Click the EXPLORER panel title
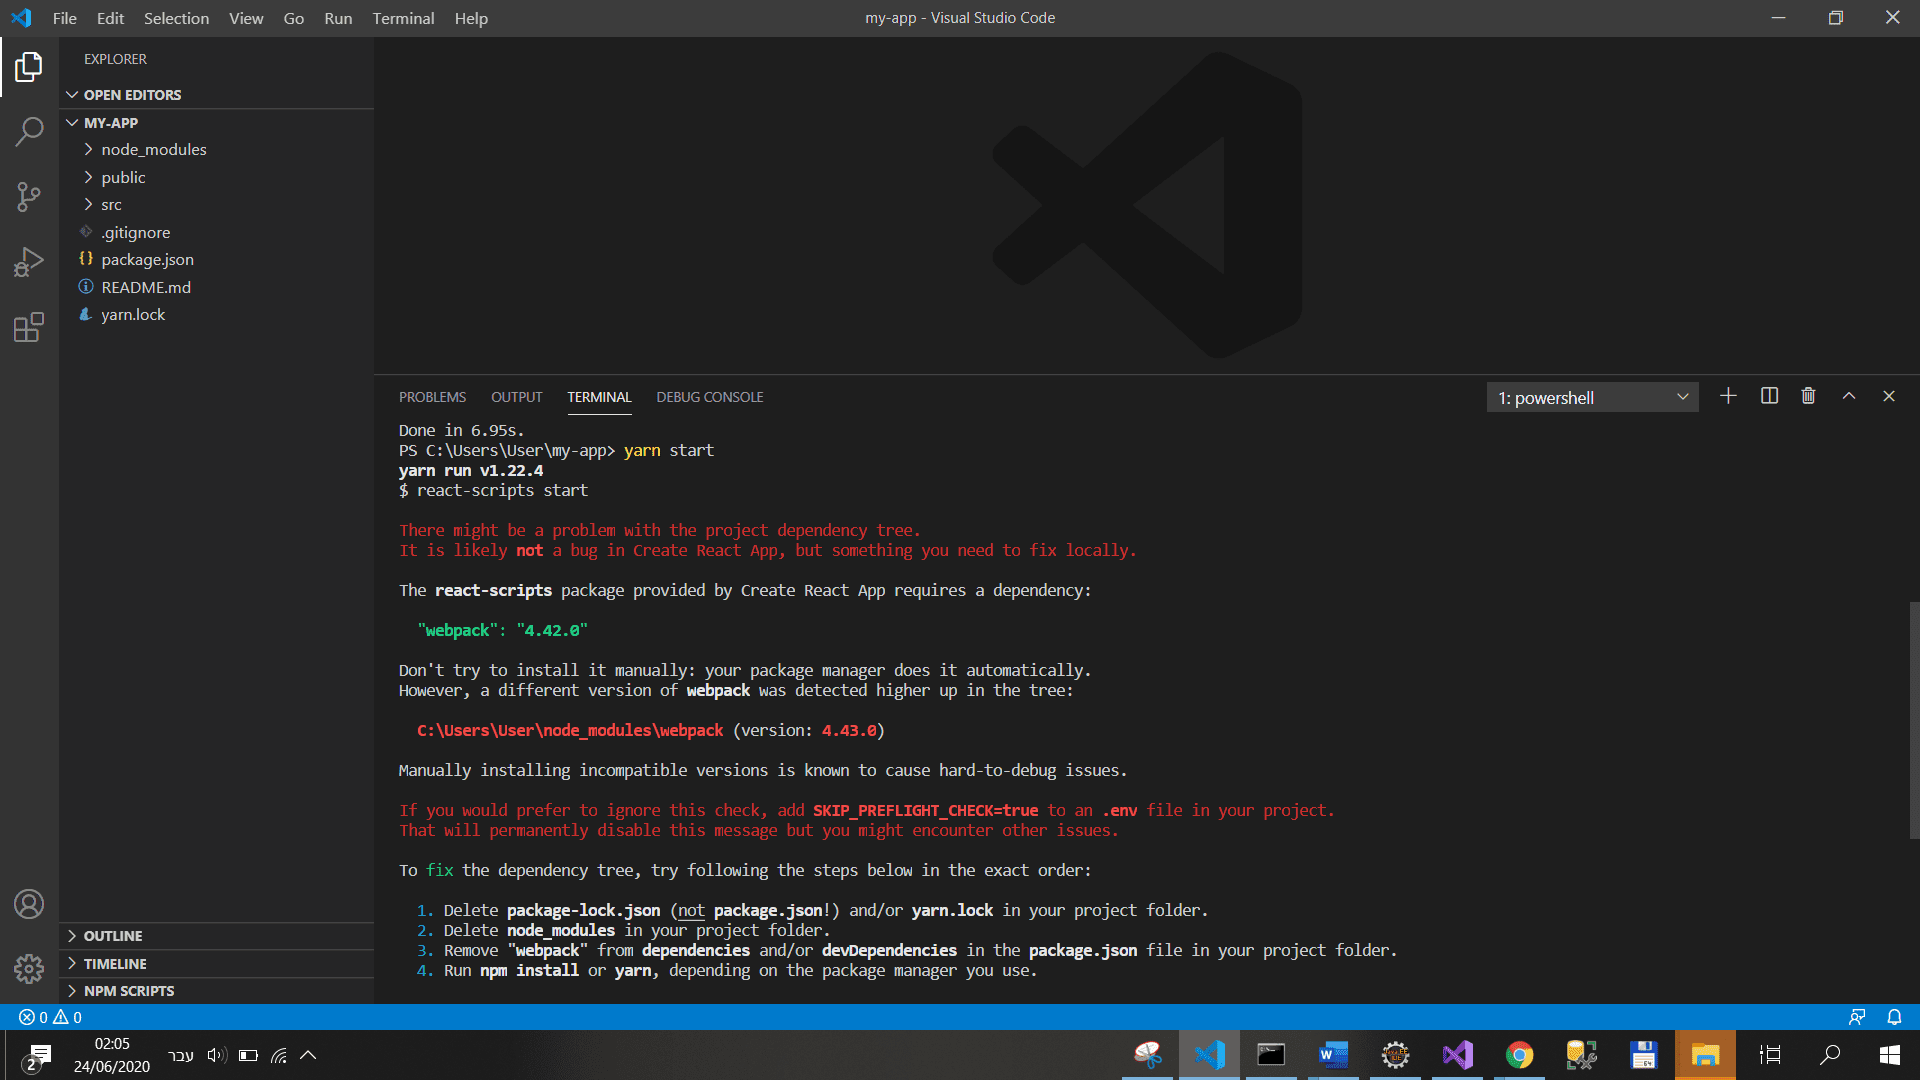 click(115, 59)
